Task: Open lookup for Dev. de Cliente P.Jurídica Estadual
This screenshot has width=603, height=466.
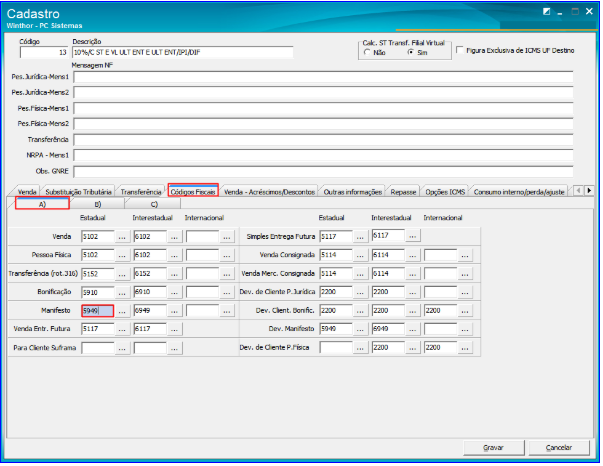Action: point(360,292)
